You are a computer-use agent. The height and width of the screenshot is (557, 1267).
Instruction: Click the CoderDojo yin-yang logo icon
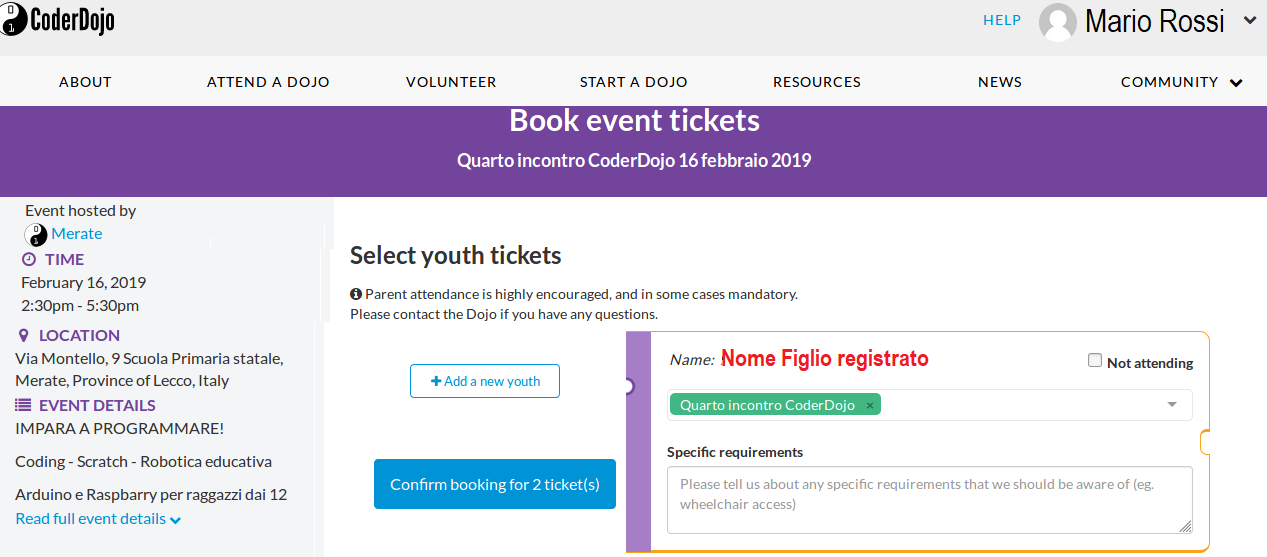(x=13, y=19)
